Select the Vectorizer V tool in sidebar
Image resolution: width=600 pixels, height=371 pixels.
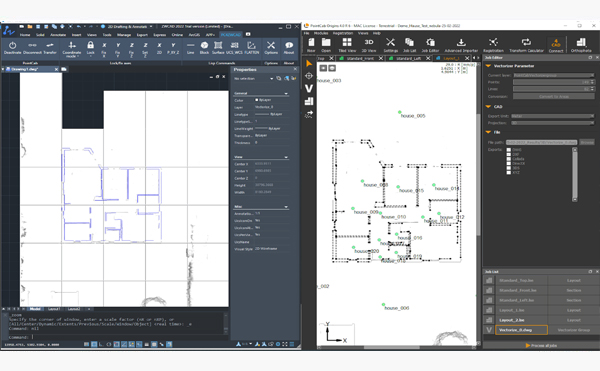point(309,88)
